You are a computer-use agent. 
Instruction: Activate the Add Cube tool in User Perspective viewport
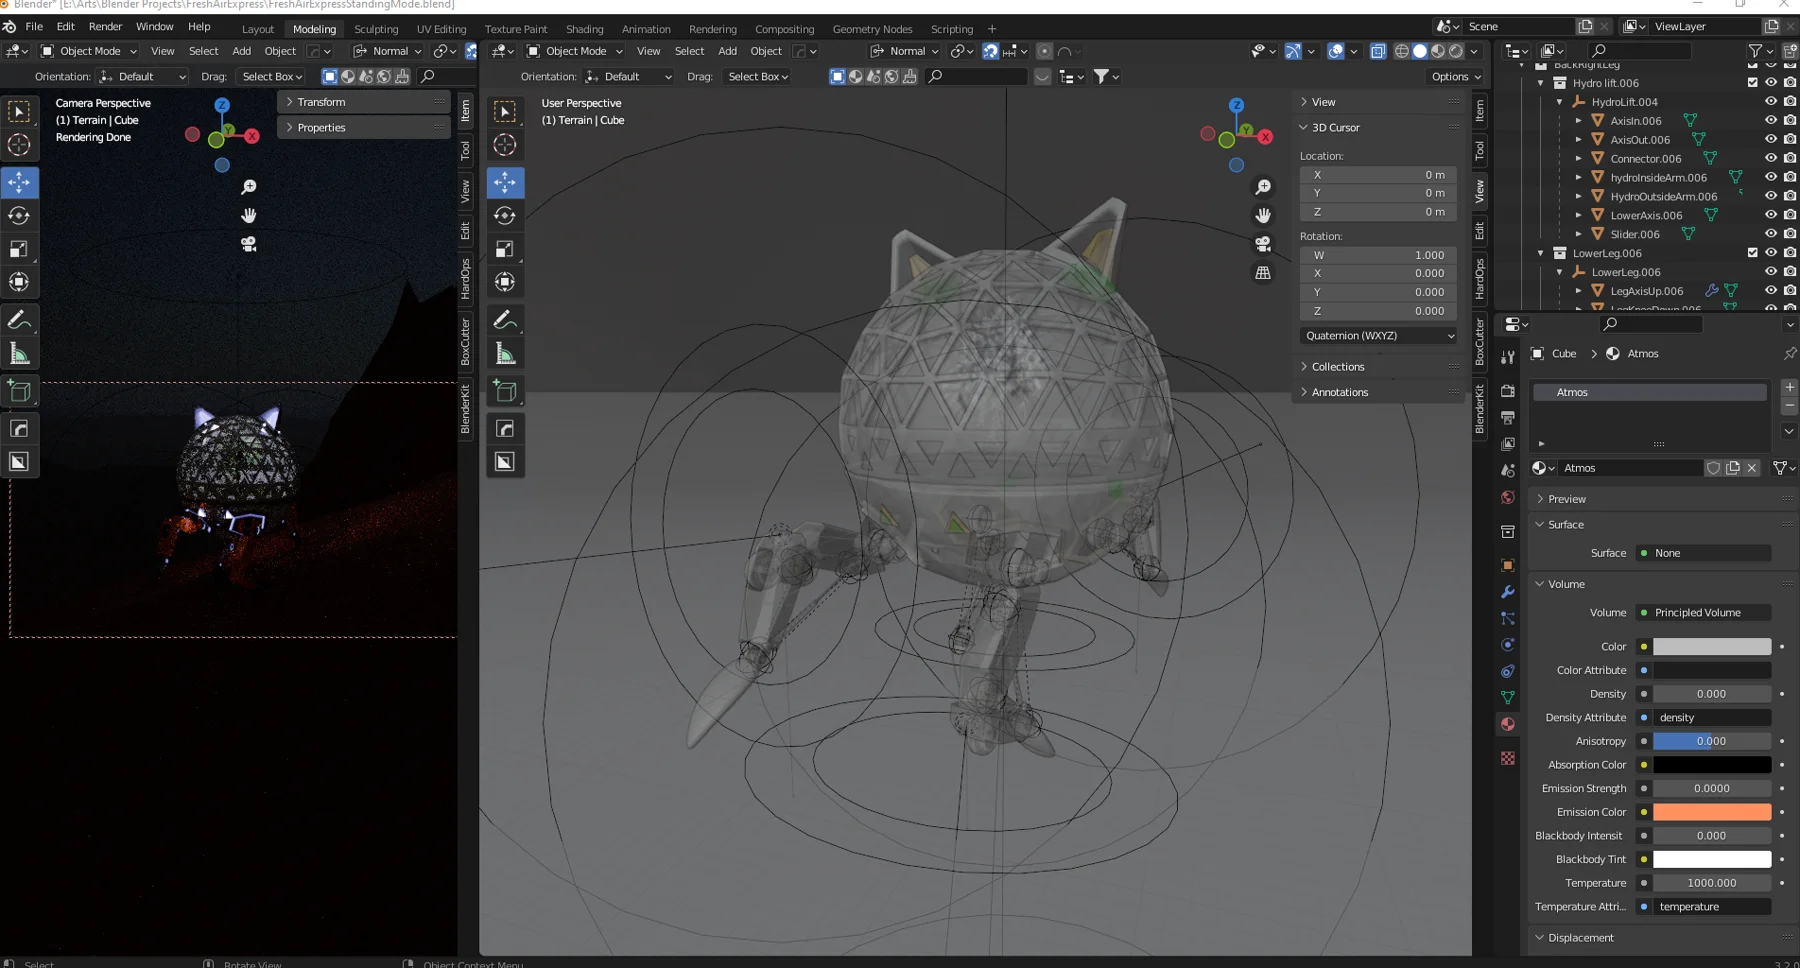[505, 391]
